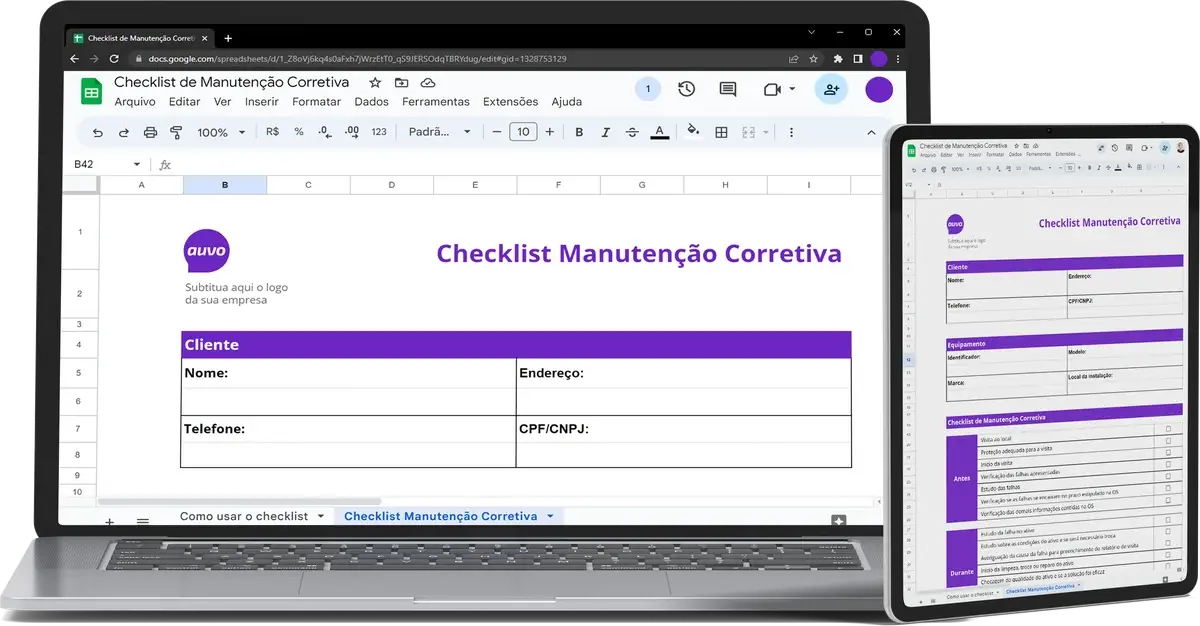The width and height of the screenshot is (1200, 626).
Task: Open the Arquivo menu on laptop
Action: tap(135, 102)
